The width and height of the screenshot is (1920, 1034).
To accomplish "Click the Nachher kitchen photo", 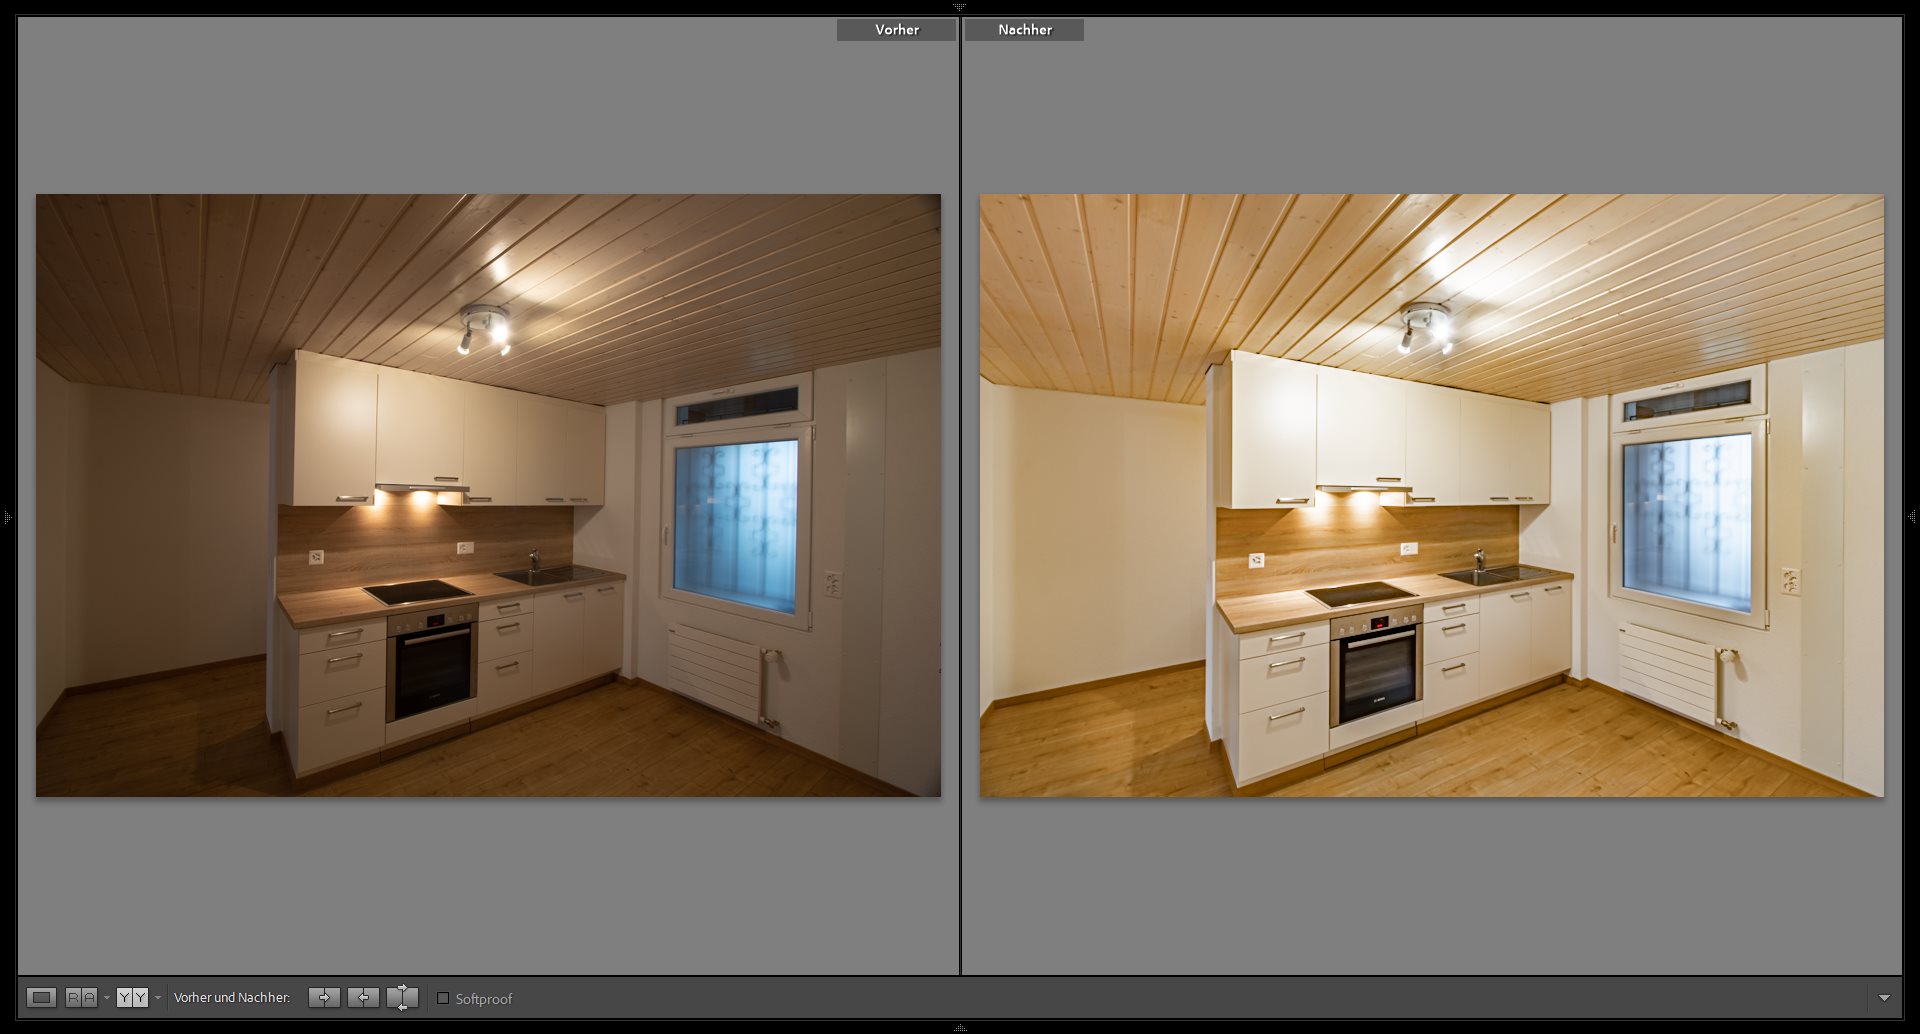I will coord(1431,495).
